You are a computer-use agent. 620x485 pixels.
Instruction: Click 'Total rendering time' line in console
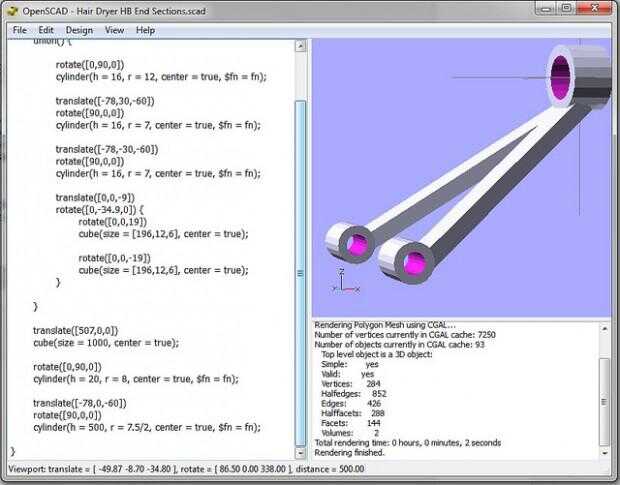(408, 443)
